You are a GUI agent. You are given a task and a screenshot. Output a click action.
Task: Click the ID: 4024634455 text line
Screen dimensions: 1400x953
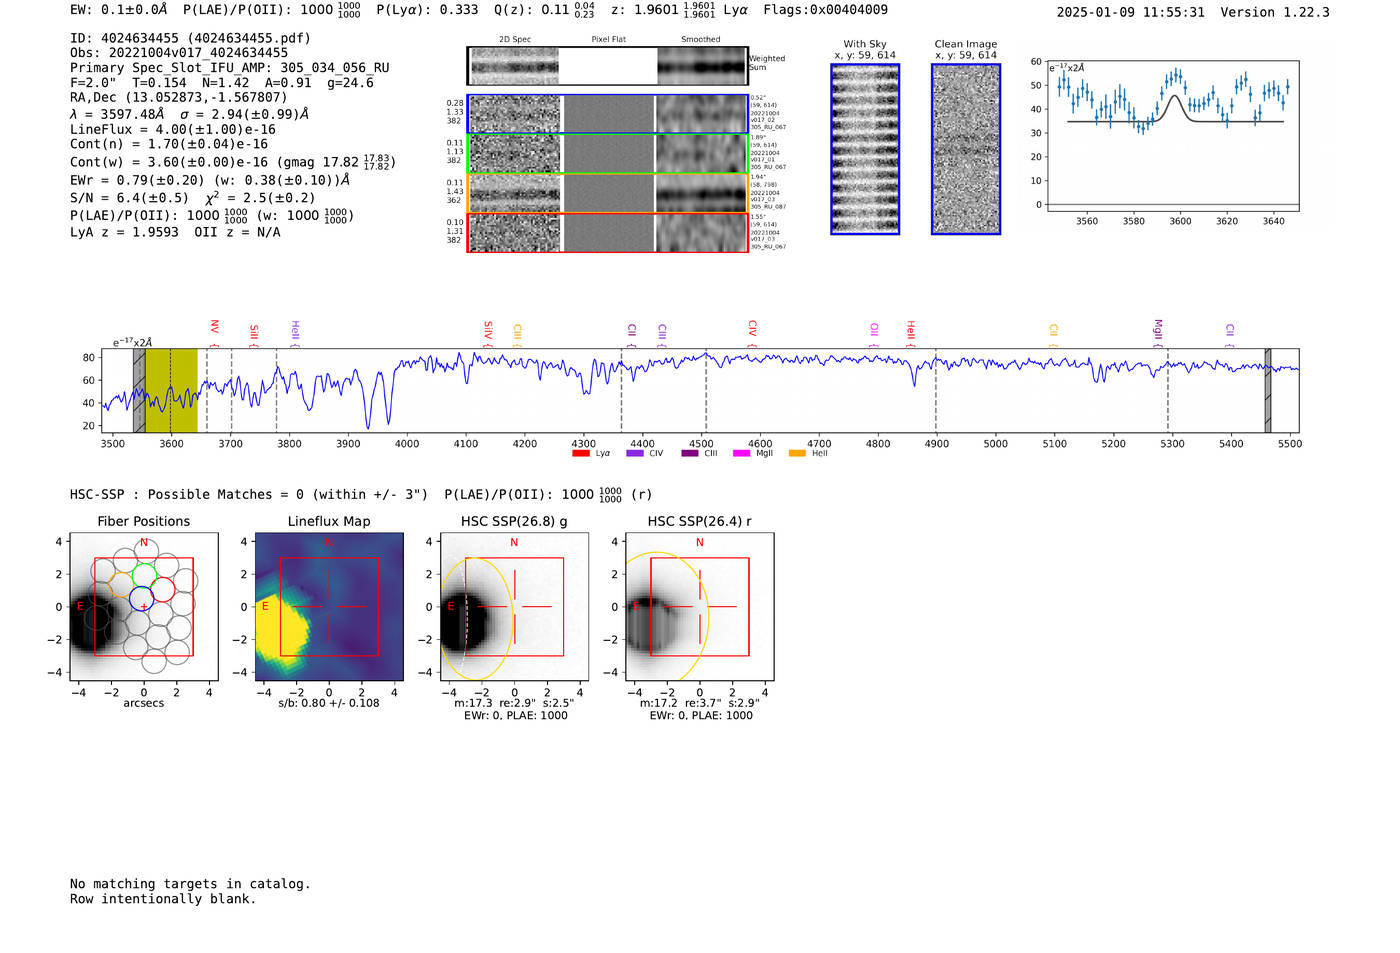tap(190, 38)
